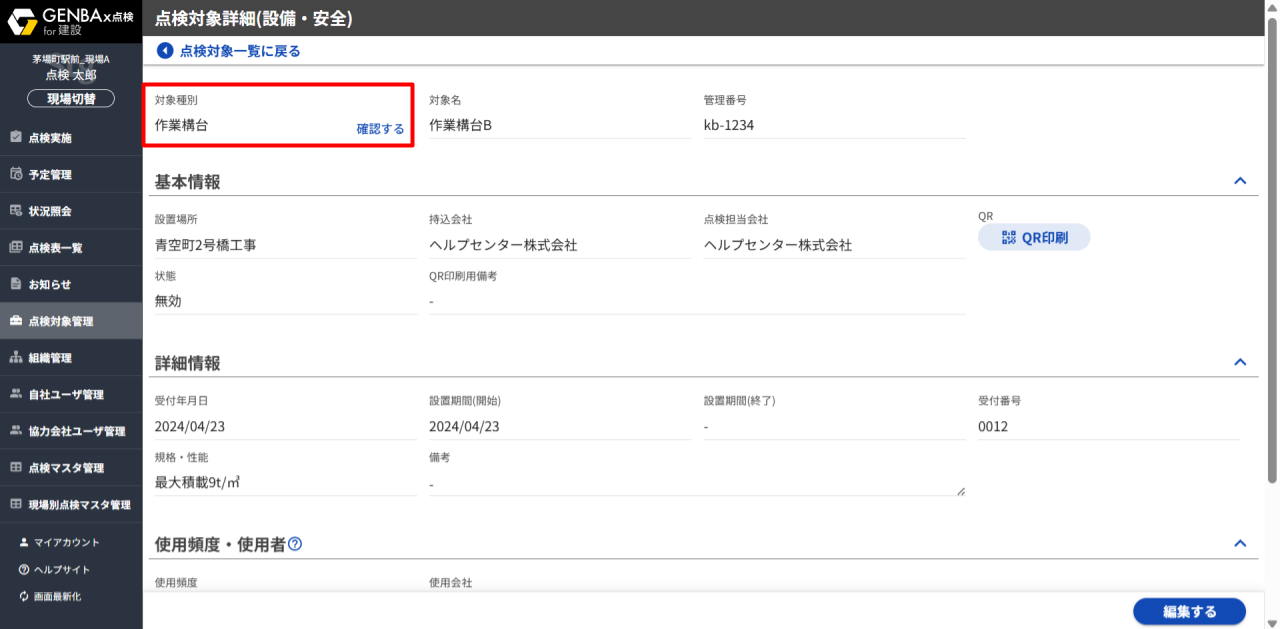The image size is (1280, 629).
Task: Click the 確認する link for 対象種別
Action: 379,130
